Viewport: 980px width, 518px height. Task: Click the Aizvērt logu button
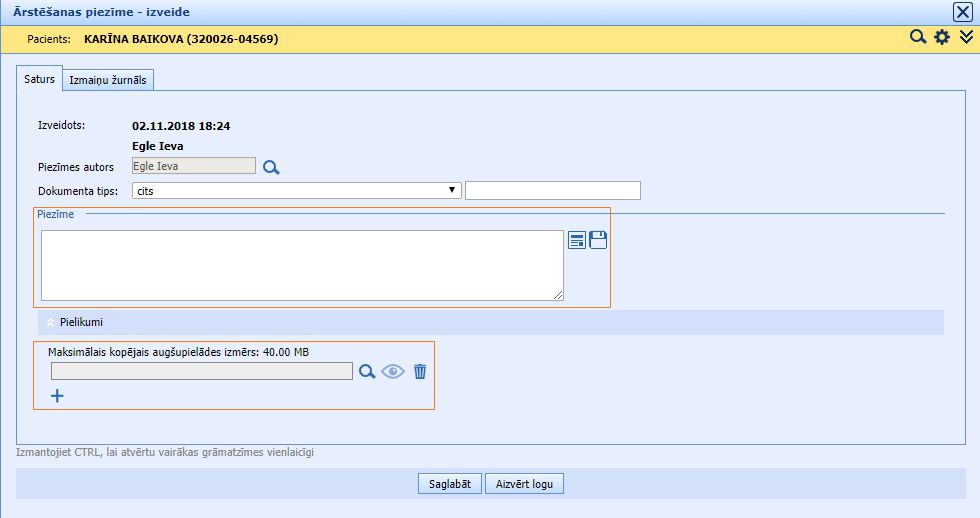click(x=524, y=484)
